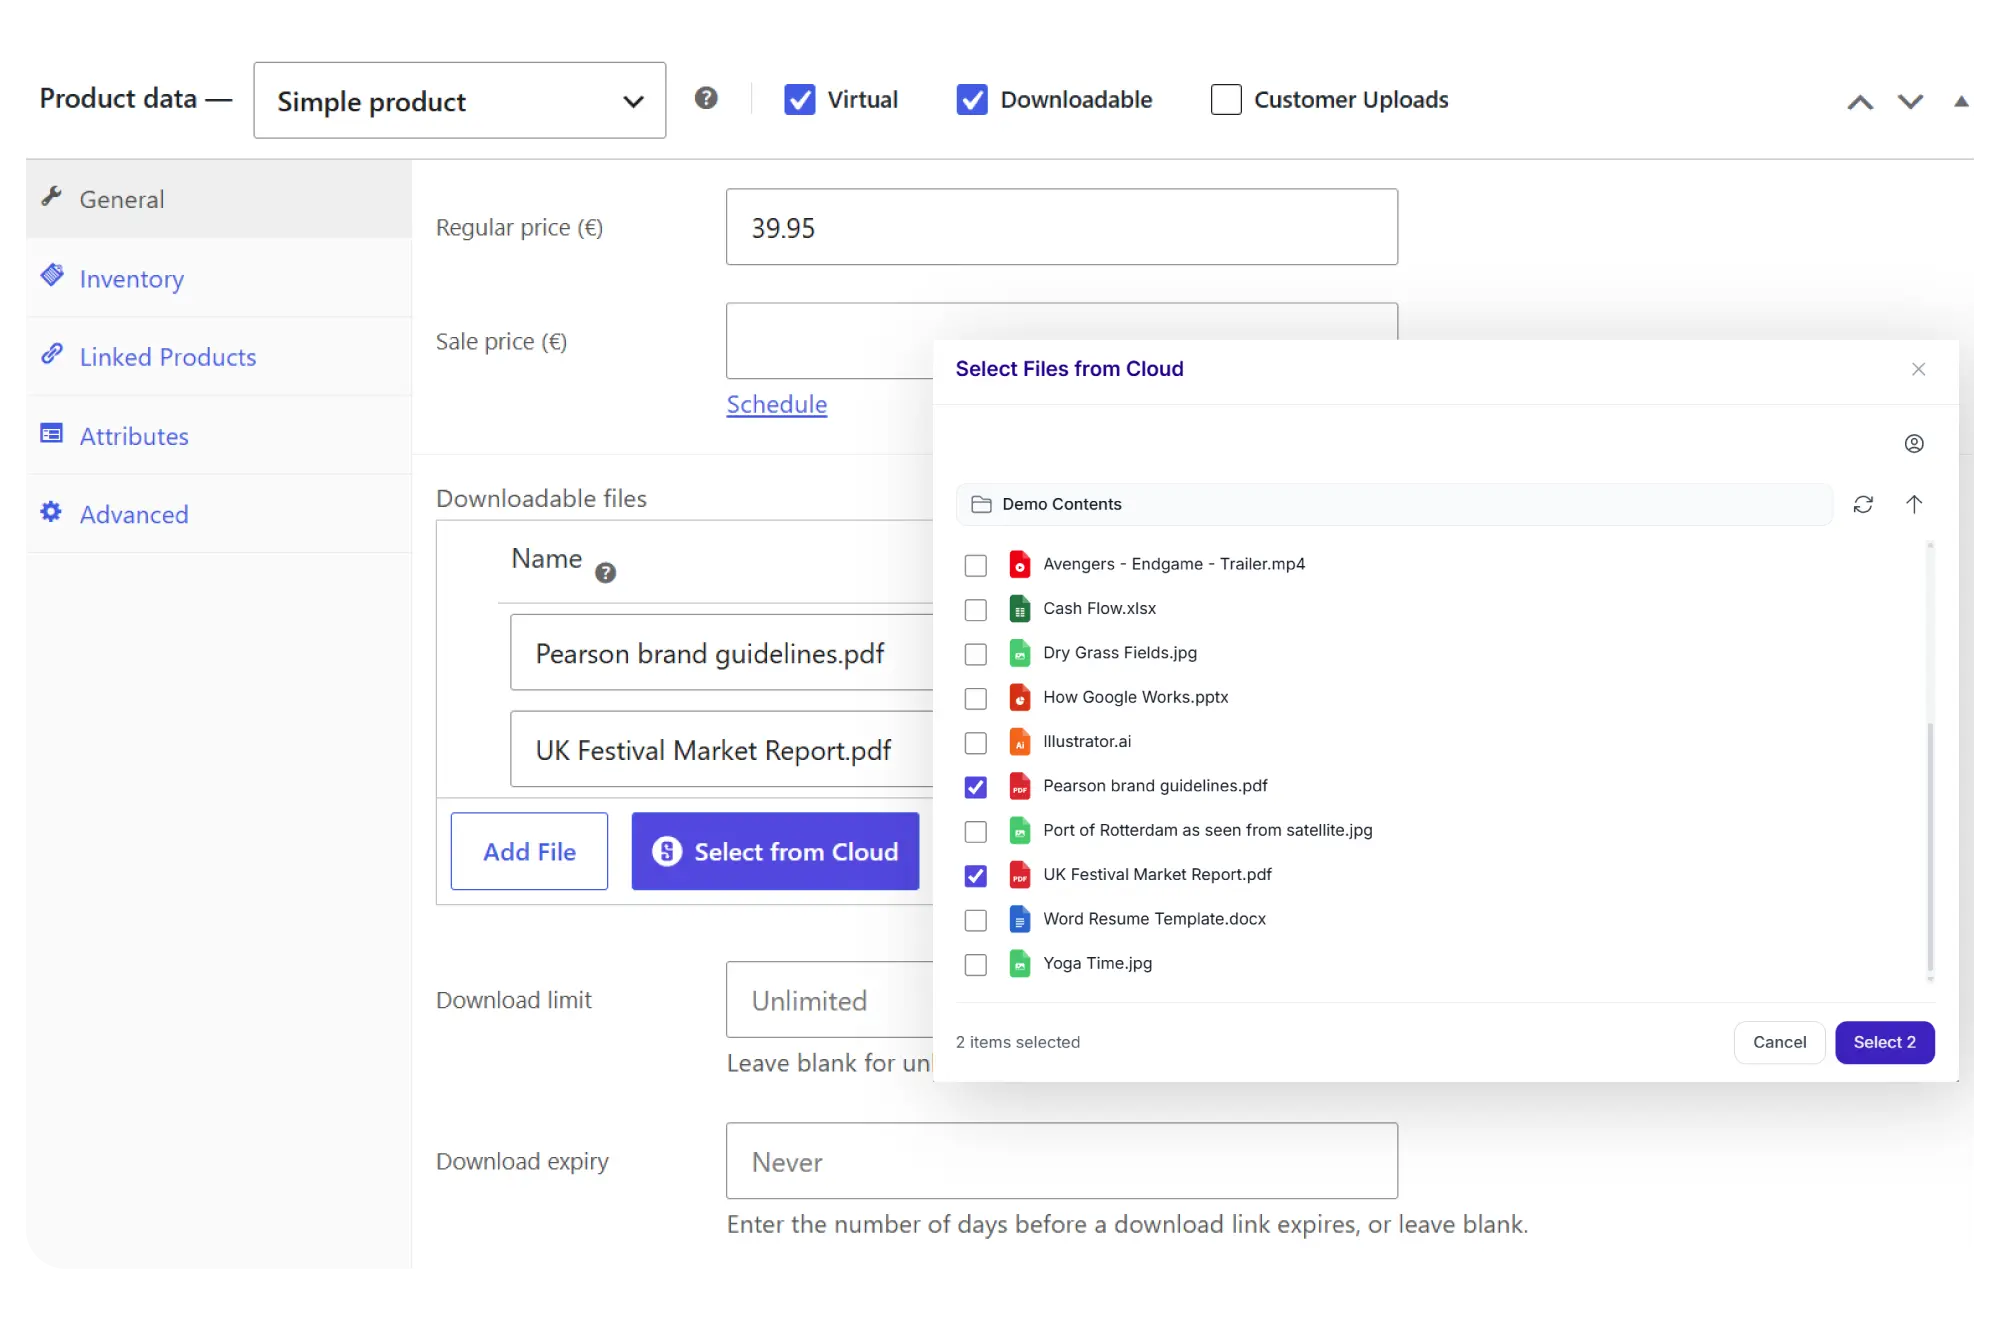Click the Inventory tab tag icon
2000x1321 pixels.
tap(52, 275)
